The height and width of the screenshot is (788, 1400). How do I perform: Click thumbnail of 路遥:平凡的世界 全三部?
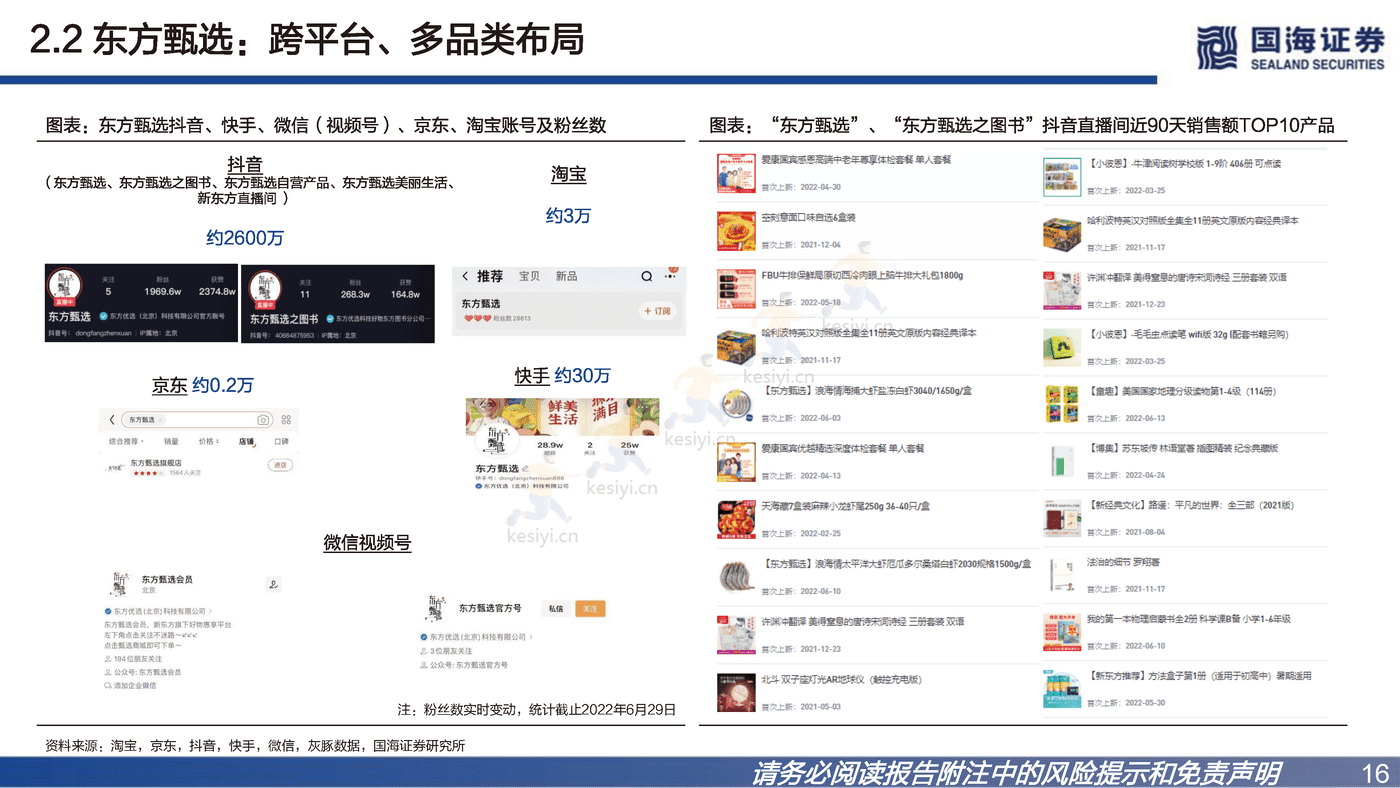(x=1062, y=519)
